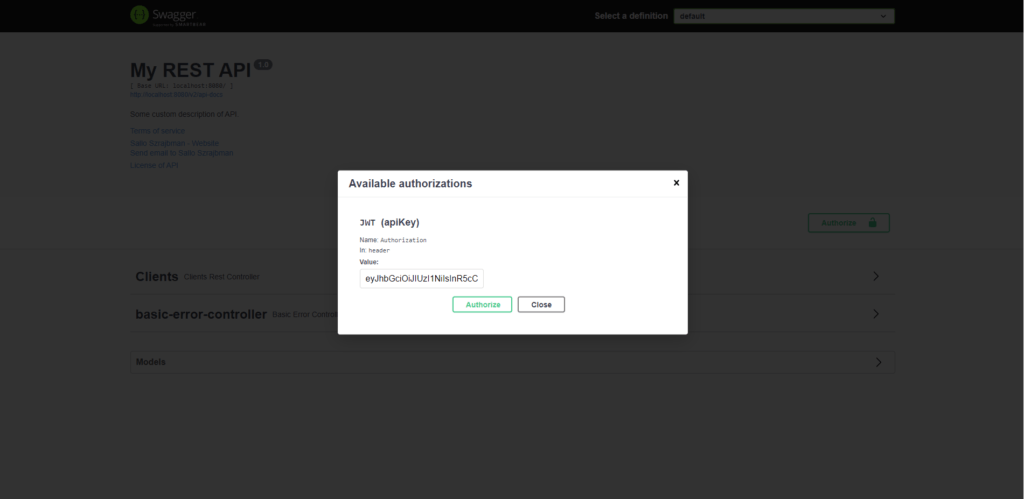Screen dimensions: 1024x499
Task: Open the Select a definition dropdown
Action: point(783,16)
